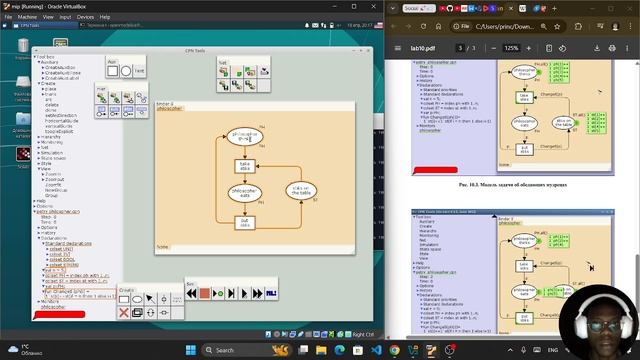The height and width of the screenshot is (360, 640).
Task: Click the extensions puzzle icon in browser
Action: pyautogui.click(x=578, y=27)
